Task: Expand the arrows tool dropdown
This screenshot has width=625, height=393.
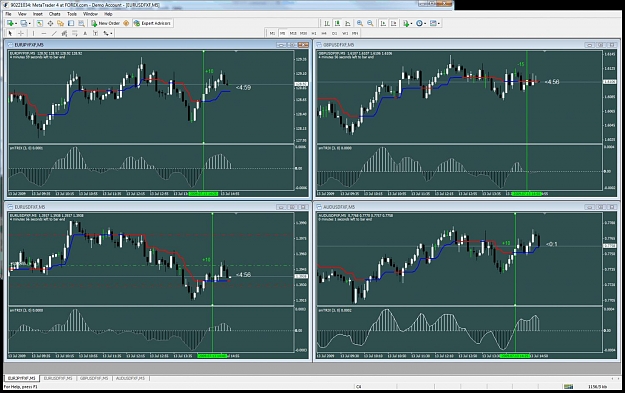Action: tap(111, 33)
